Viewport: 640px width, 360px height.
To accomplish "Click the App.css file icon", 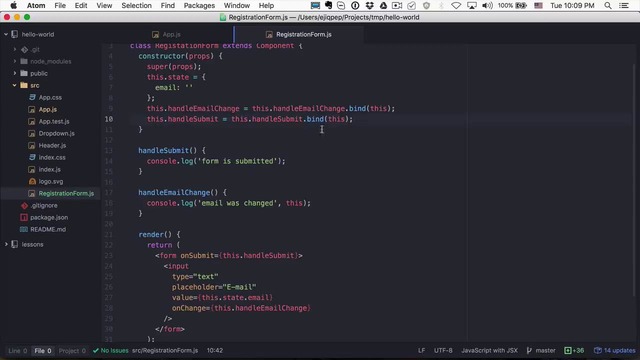I will (x=32, y=98).
